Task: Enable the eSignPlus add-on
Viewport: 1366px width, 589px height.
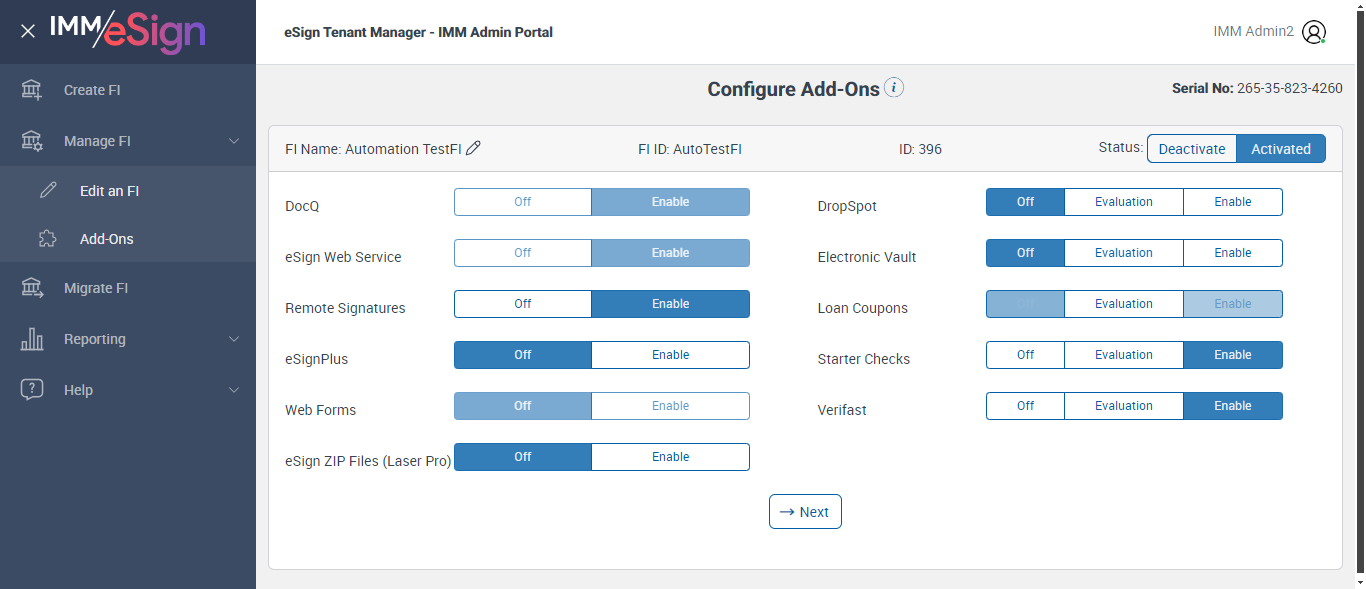Action: coord(670,355)
